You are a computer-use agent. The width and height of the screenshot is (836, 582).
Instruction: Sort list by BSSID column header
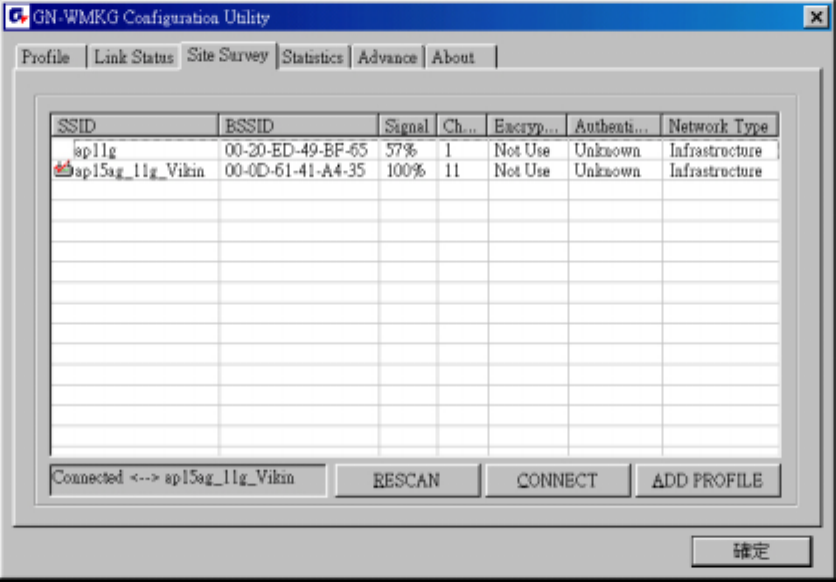coord(298,126)
